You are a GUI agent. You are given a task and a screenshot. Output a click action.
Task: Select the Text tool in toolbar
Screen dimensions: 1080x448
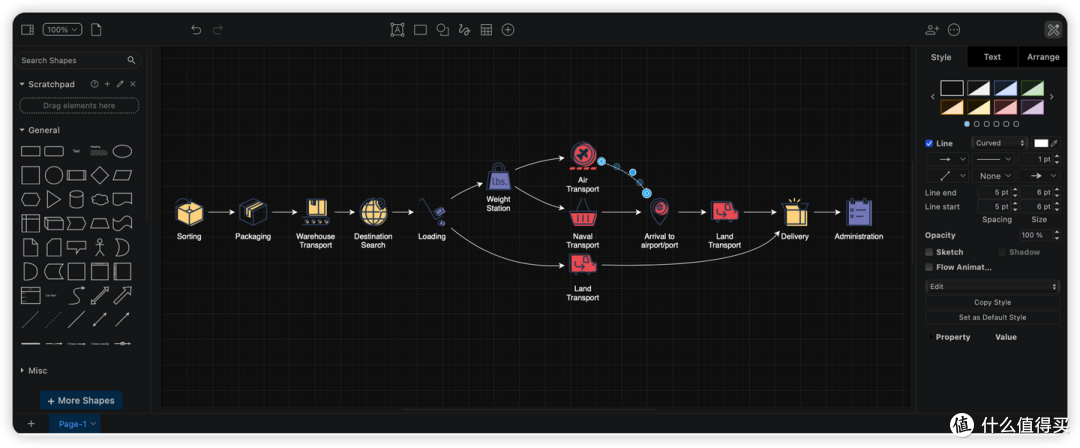pyautogui.click(x=397, y=30)
